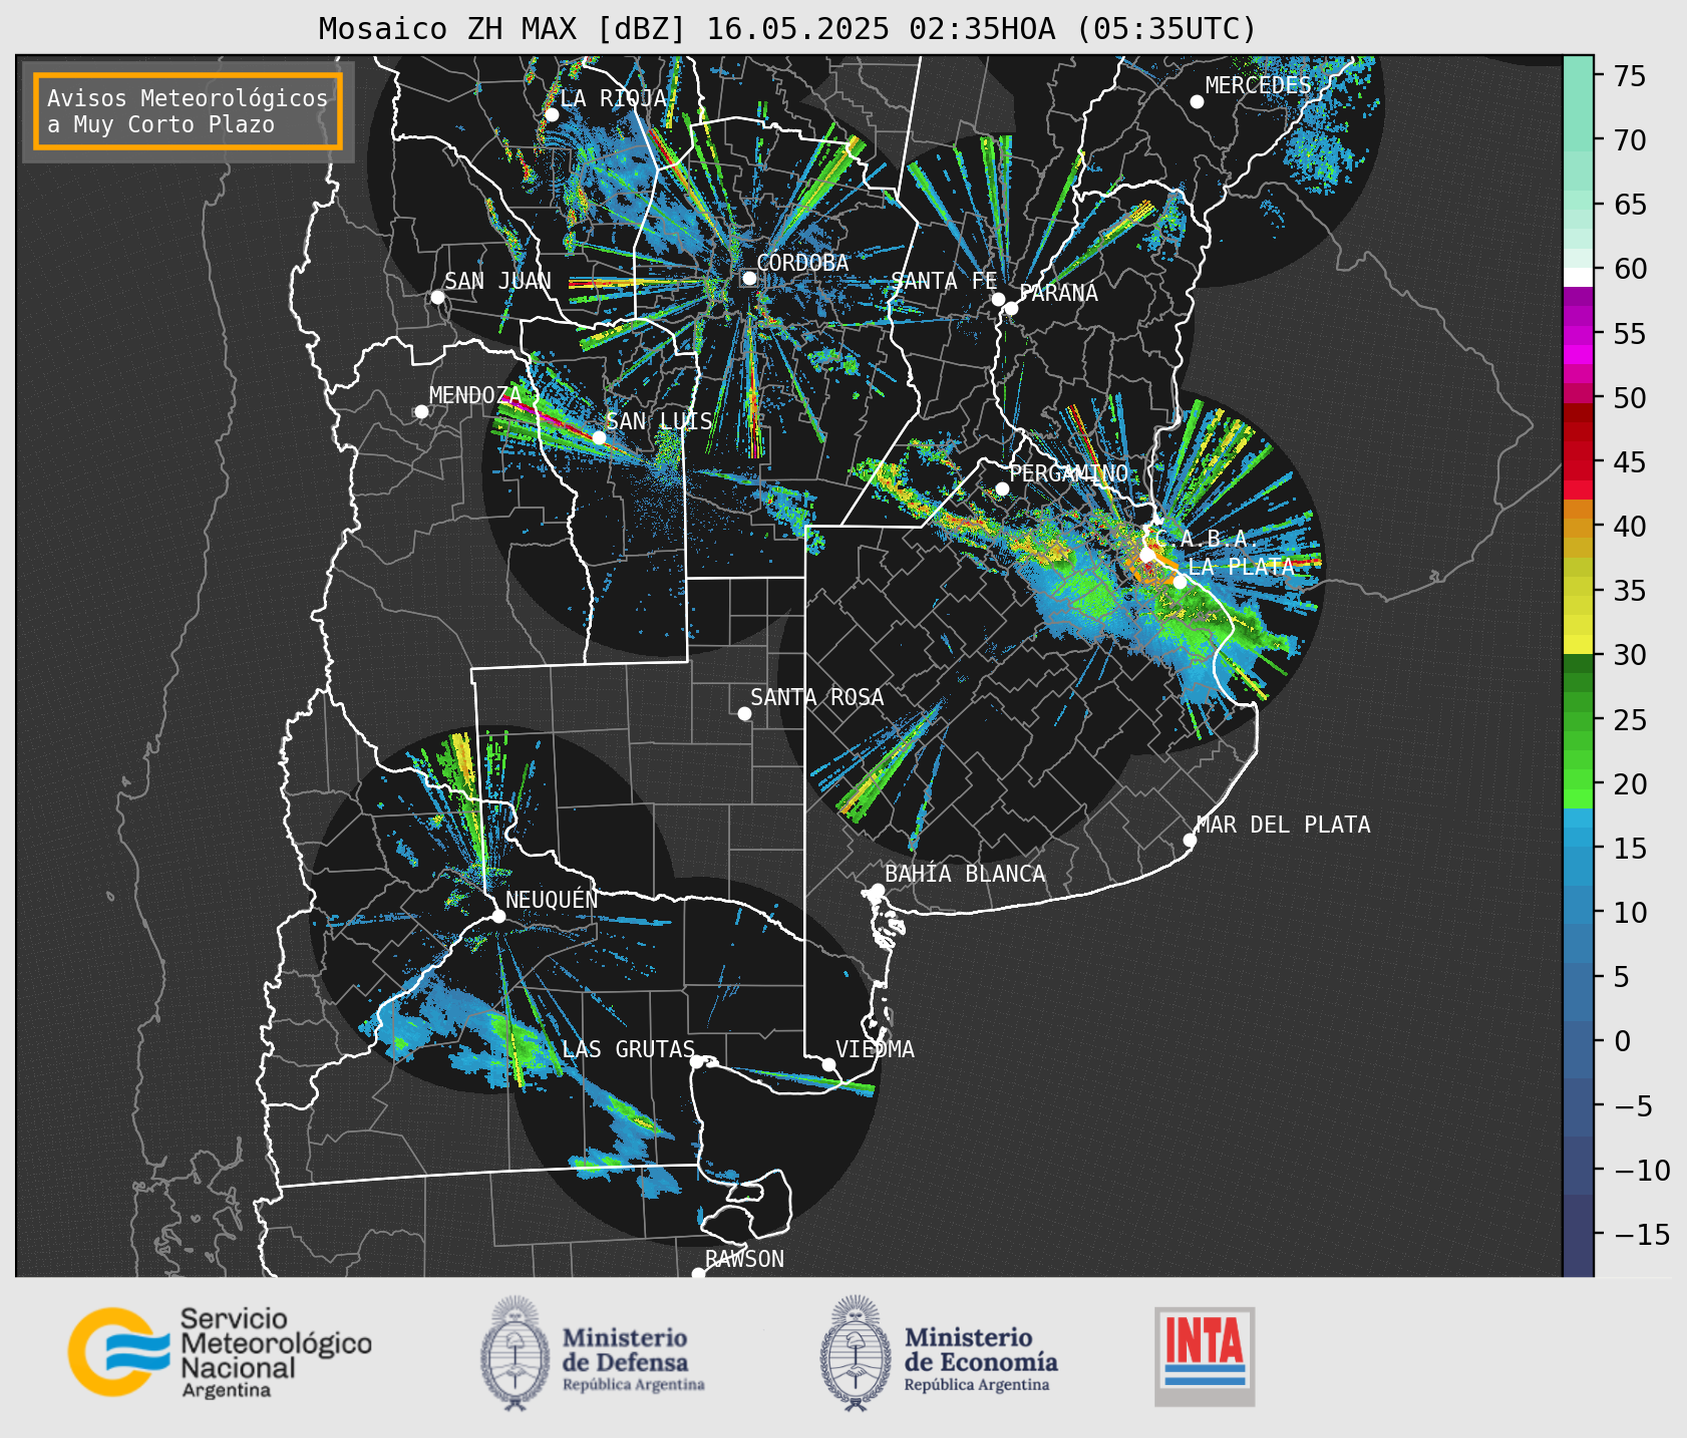
Task: Select the LA RIOJA city marker
Action: [x=551, y=115]
